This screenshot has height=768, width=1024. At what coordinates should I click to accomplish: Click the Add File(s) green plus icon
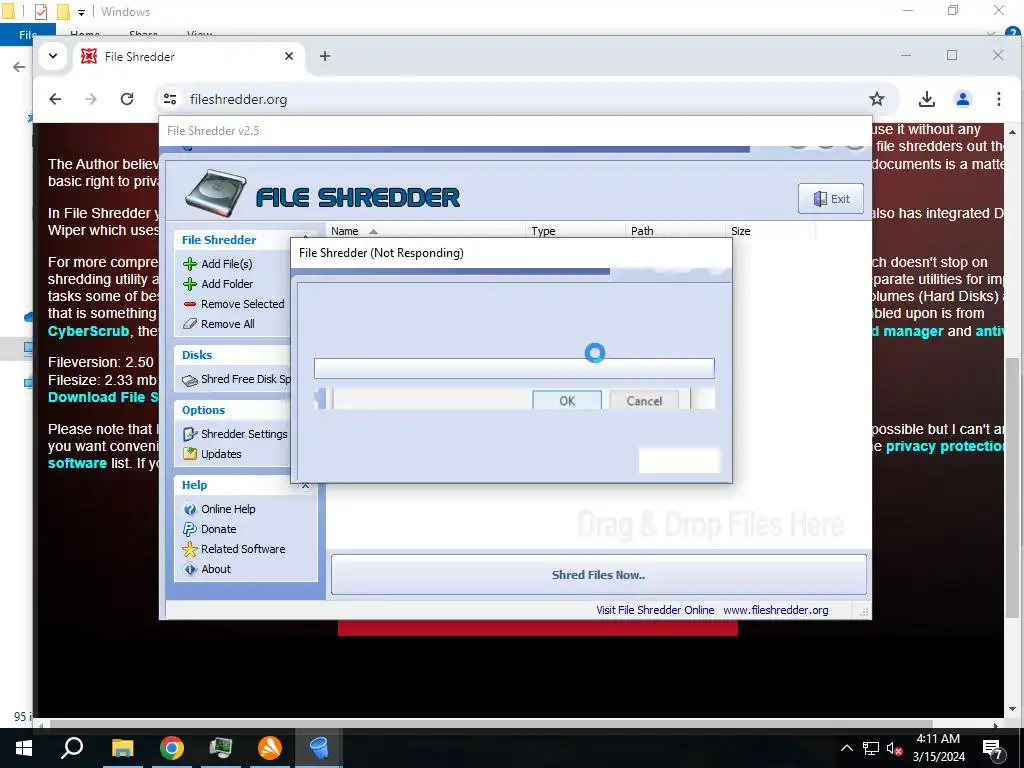click(x=189, y=264)
